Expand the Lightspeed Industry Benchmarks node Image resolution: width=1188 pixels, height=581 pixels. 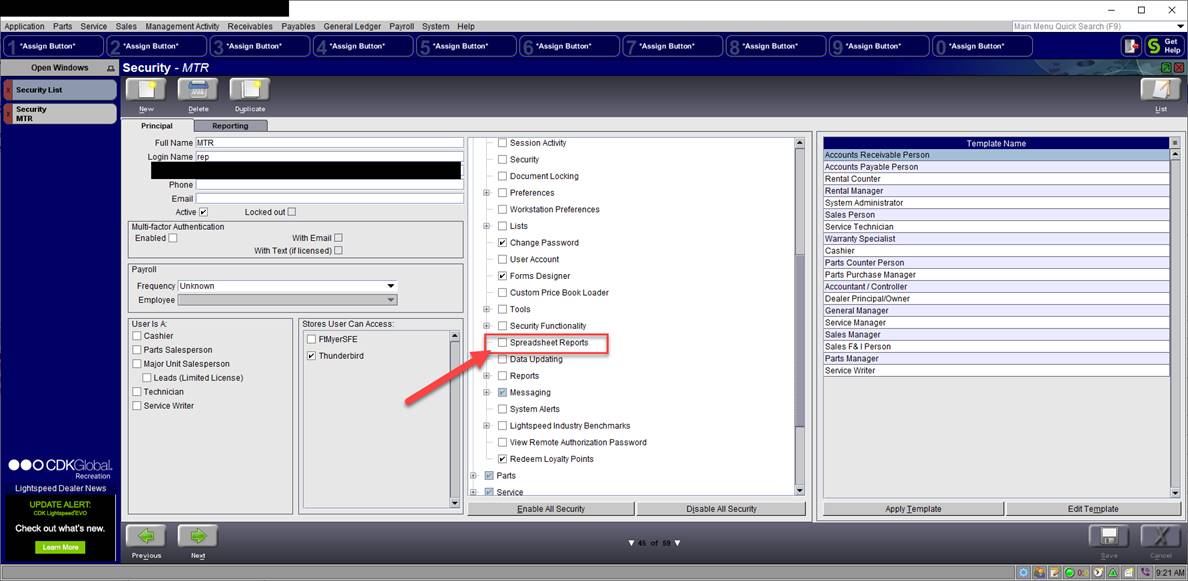pyautogui.click(x=487, y=426)
